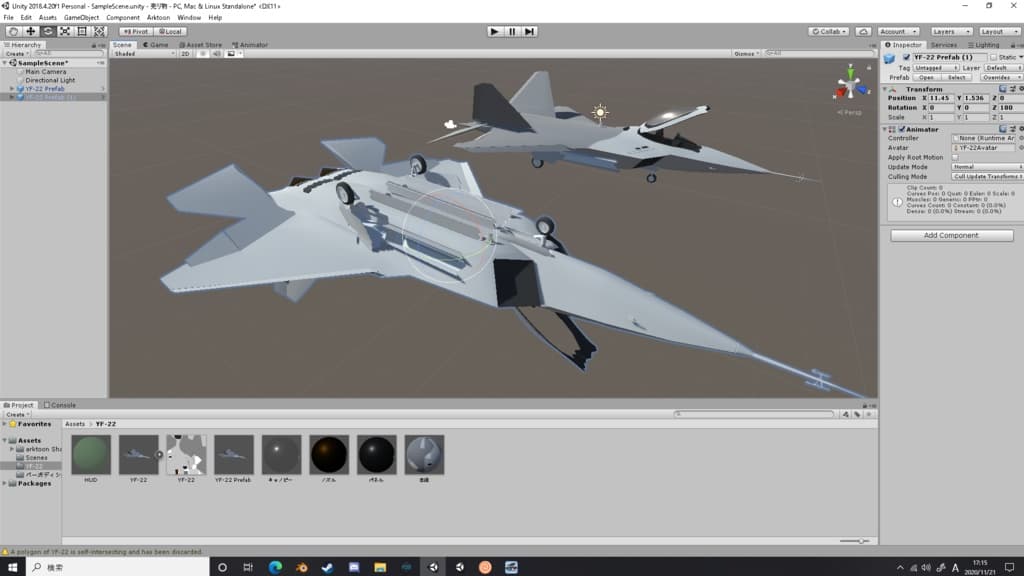Select the Hand tool in toolbar
The width and height of the screenshot is (1024, 576).
pyautogui.click(x=13, y=31)
